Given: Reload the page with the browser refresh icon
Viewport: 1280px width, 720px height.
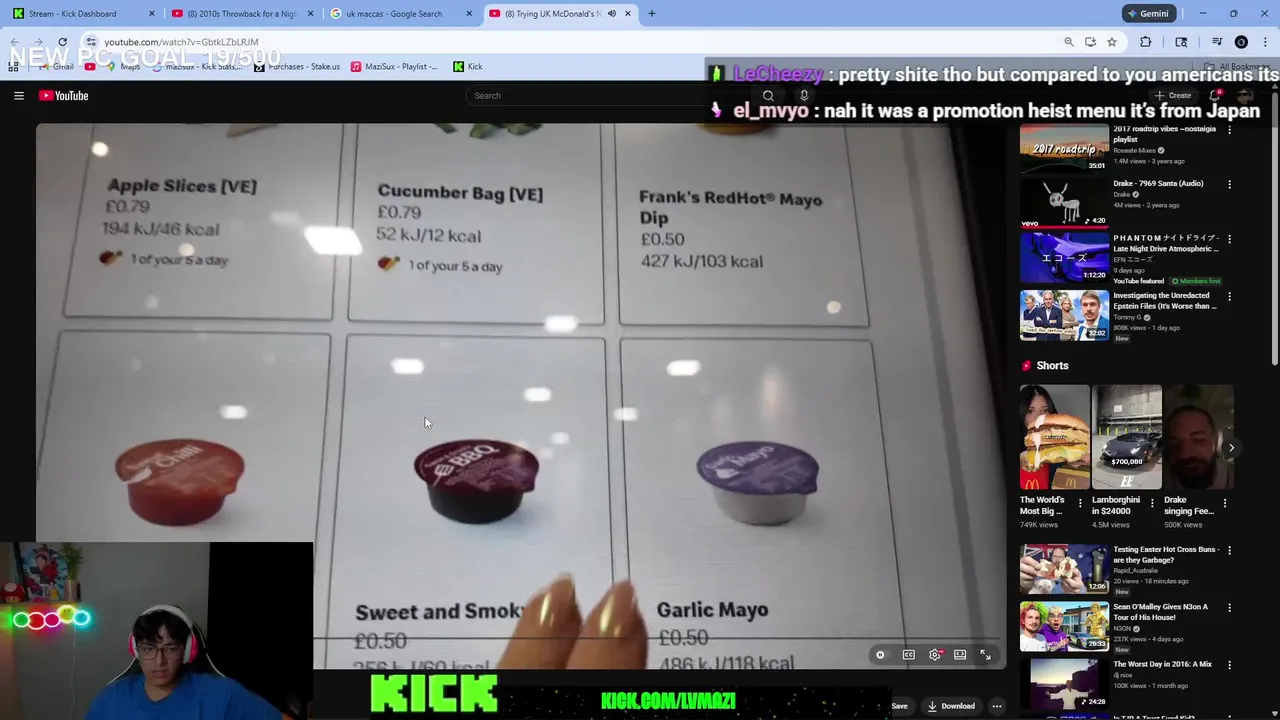Looking at the screenshot, I should pyautogui.click(x=62, y=42).
